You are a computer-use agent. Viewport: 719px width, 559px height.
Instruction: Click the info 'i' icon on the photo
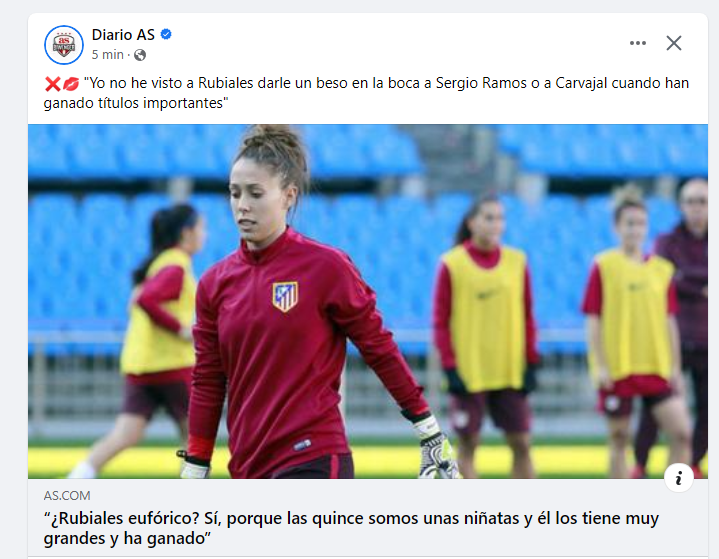(679, 478)
